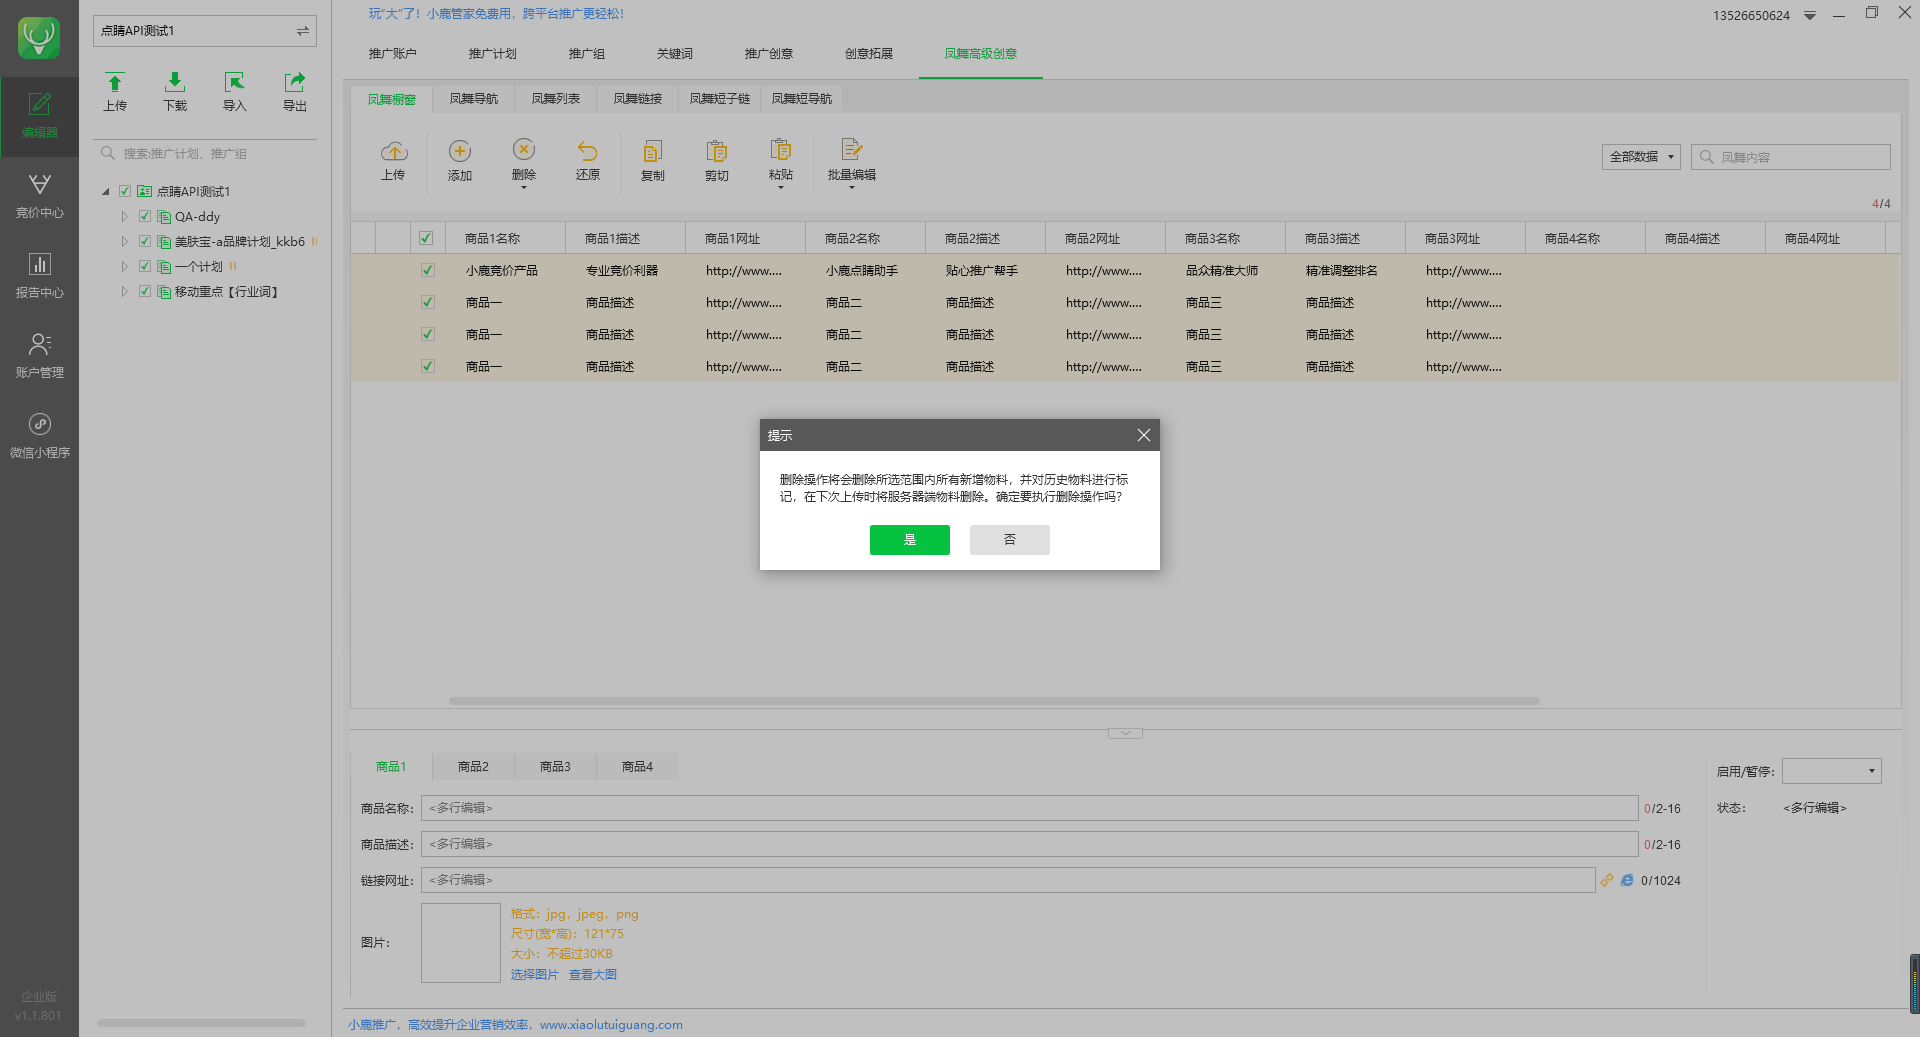The width and height of the screenshot is (1920, 1037).
Task: Confirm deletion with the green 是 button
Action: coord(910,540)
